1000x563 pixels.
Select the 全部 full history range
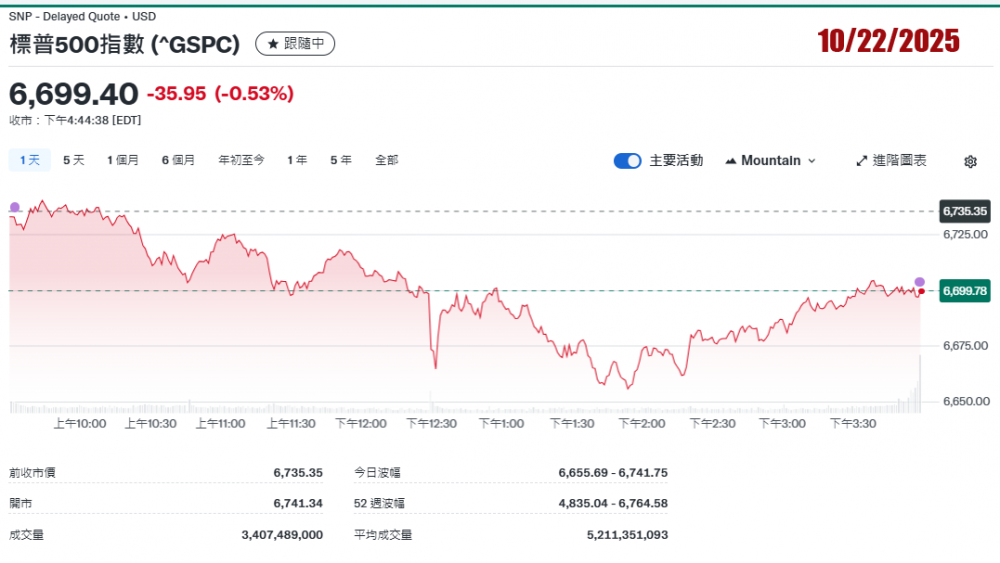387,160
